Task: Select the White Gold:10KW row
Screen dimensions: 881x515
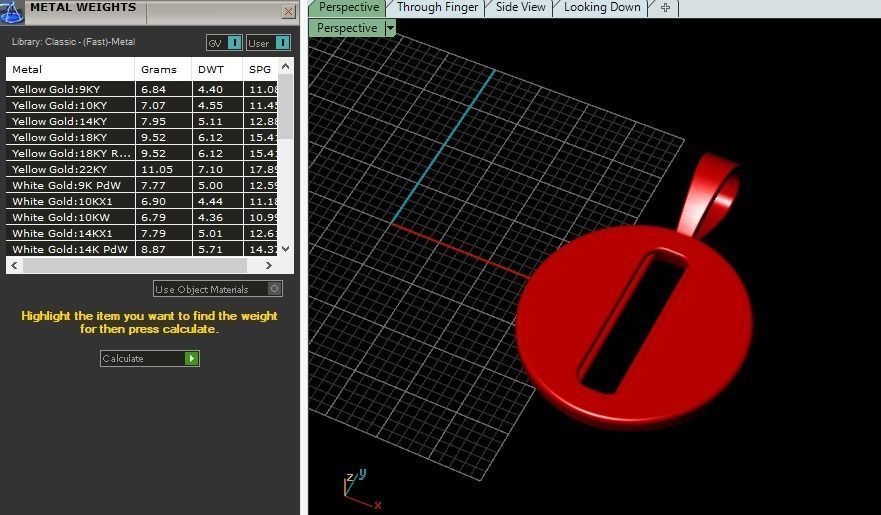Action: coord(142,217)
